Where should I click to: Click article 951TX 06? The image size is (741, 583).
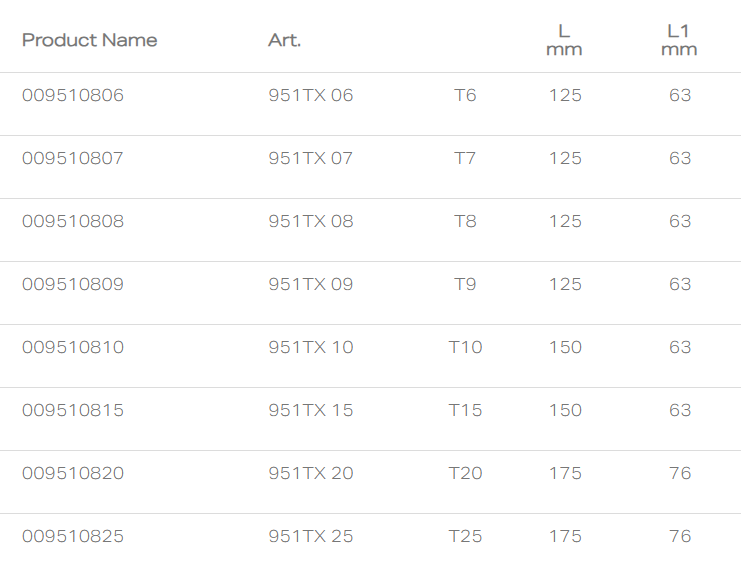point(310,95)
